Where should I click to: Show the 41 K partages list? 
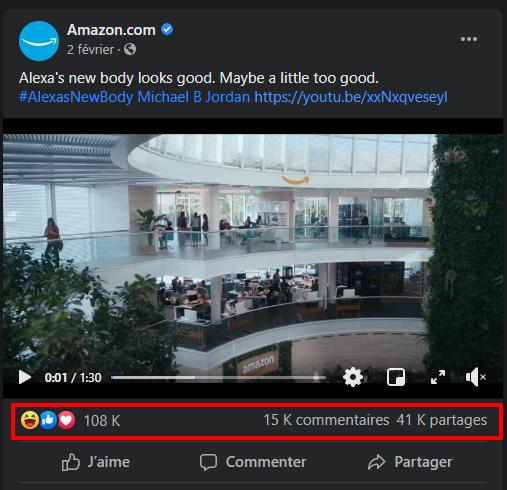pyautogui.click(x=442, y=420)
